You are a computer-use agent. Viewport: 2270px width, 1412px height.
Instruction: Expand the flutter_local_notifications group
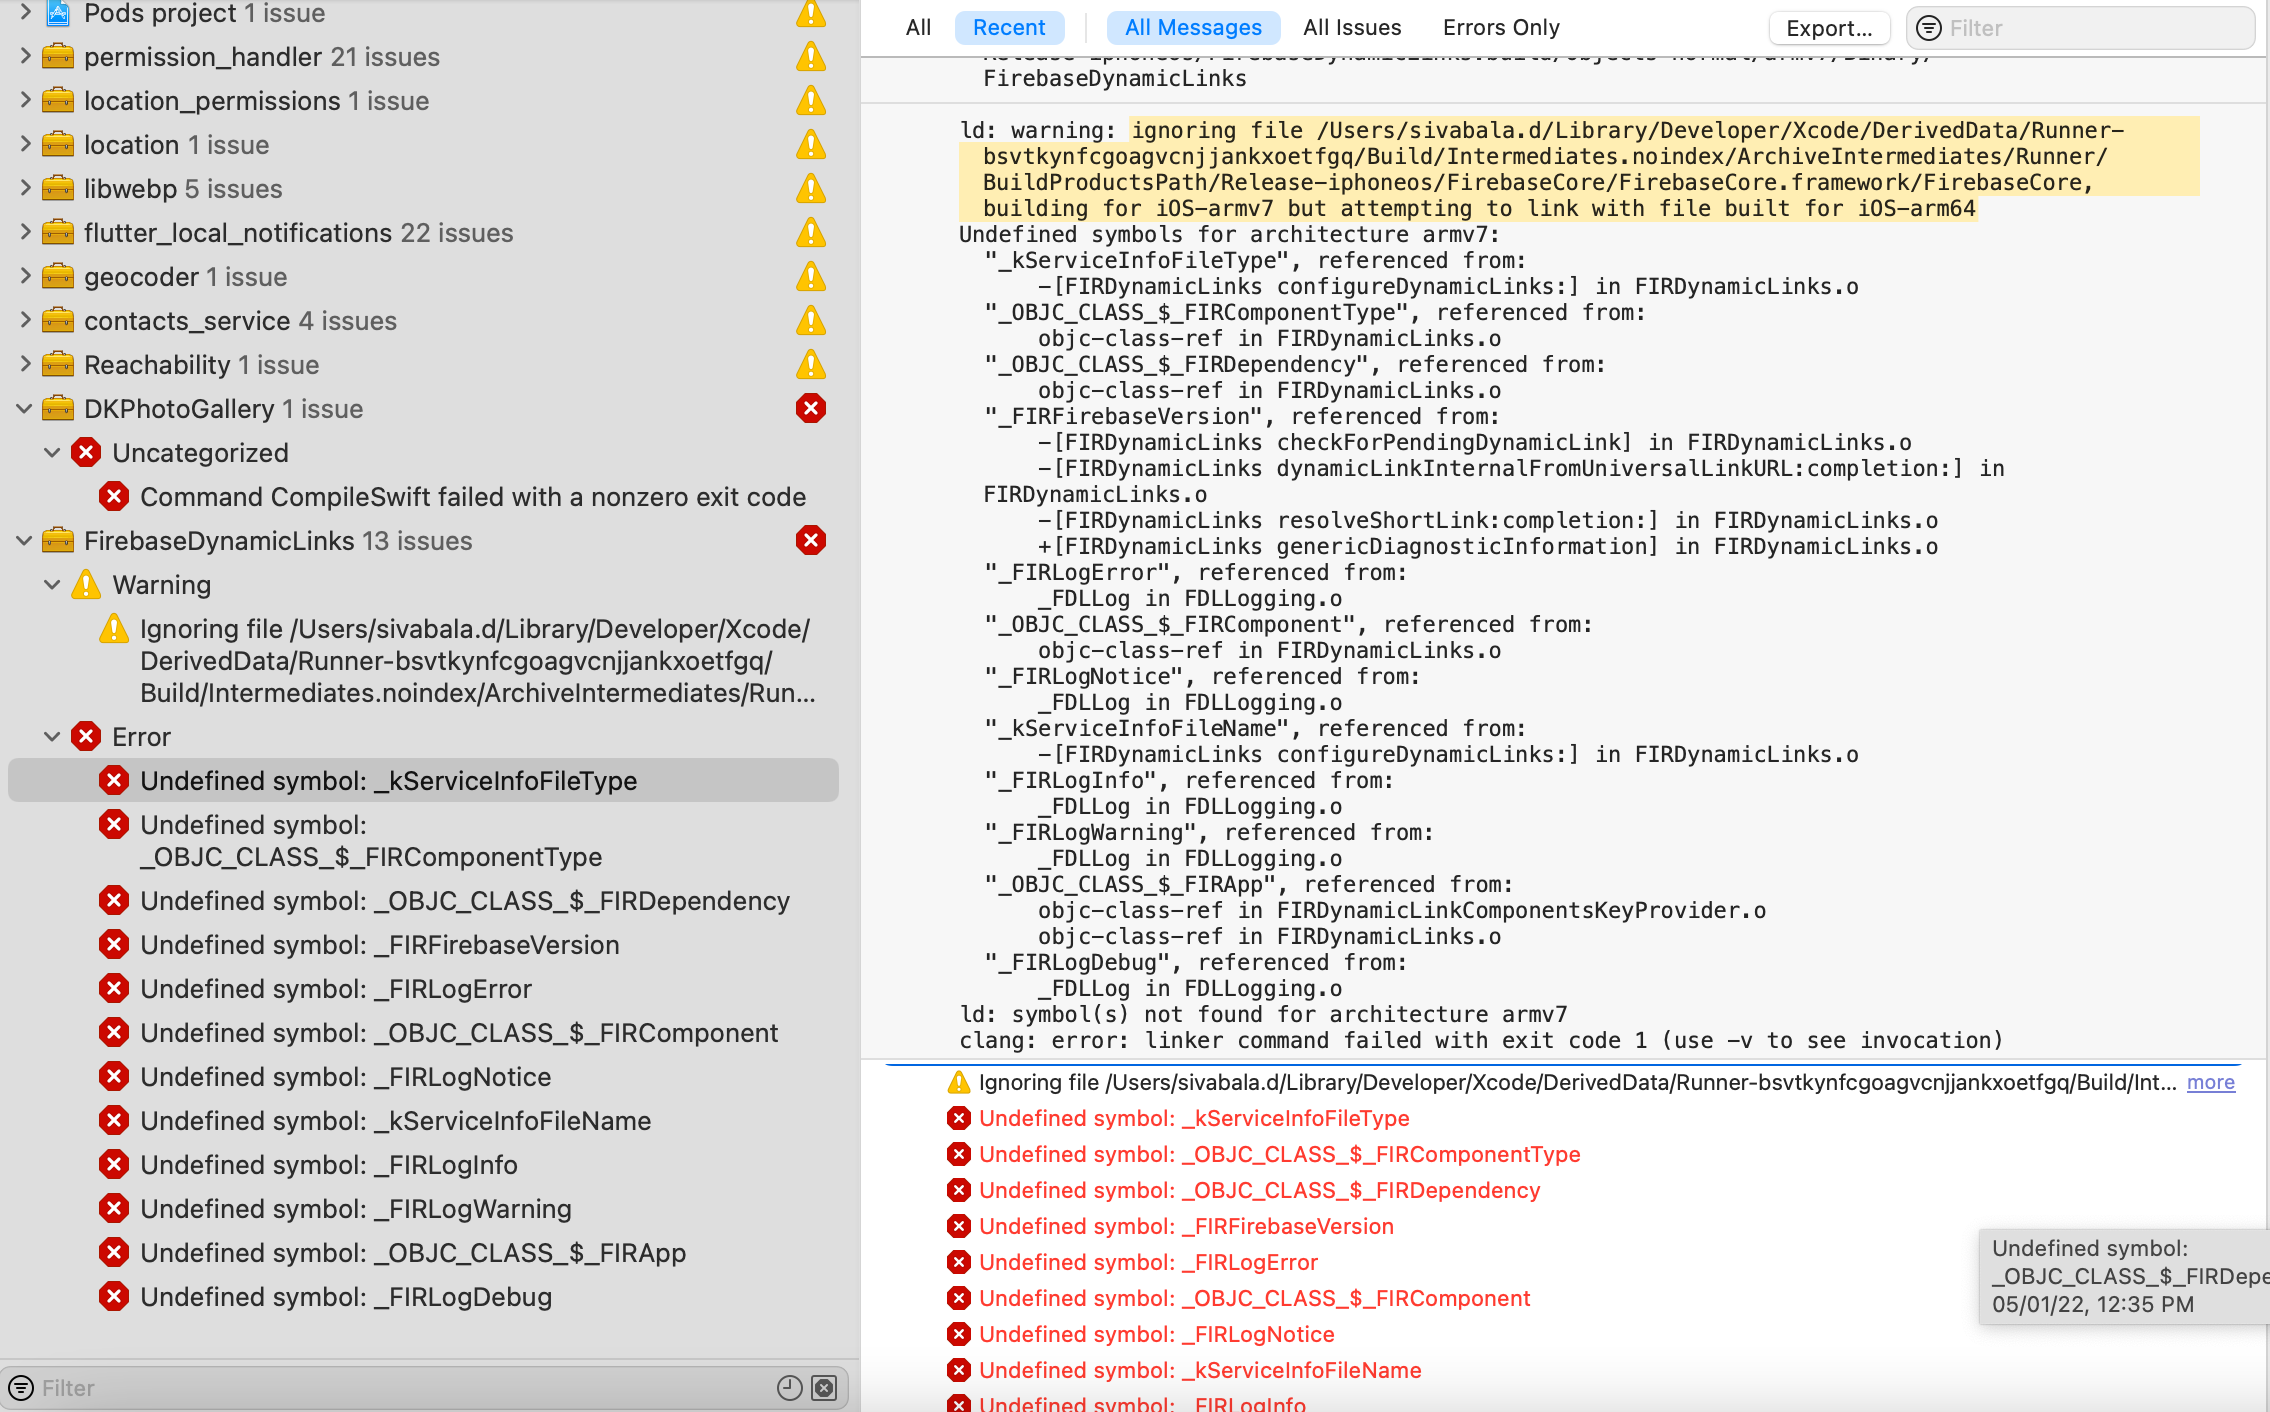point(25,233)
